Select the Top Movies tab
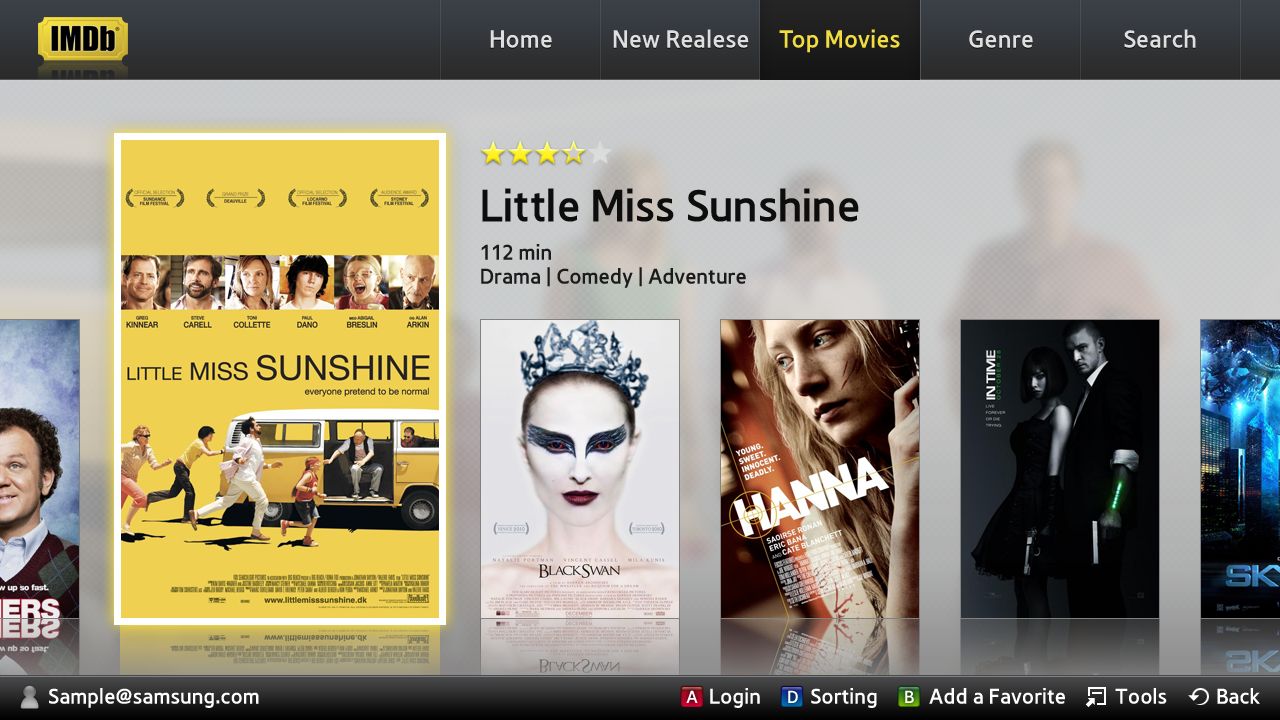This screenshot has width=1280, height=720. click(x=840, y=40)
